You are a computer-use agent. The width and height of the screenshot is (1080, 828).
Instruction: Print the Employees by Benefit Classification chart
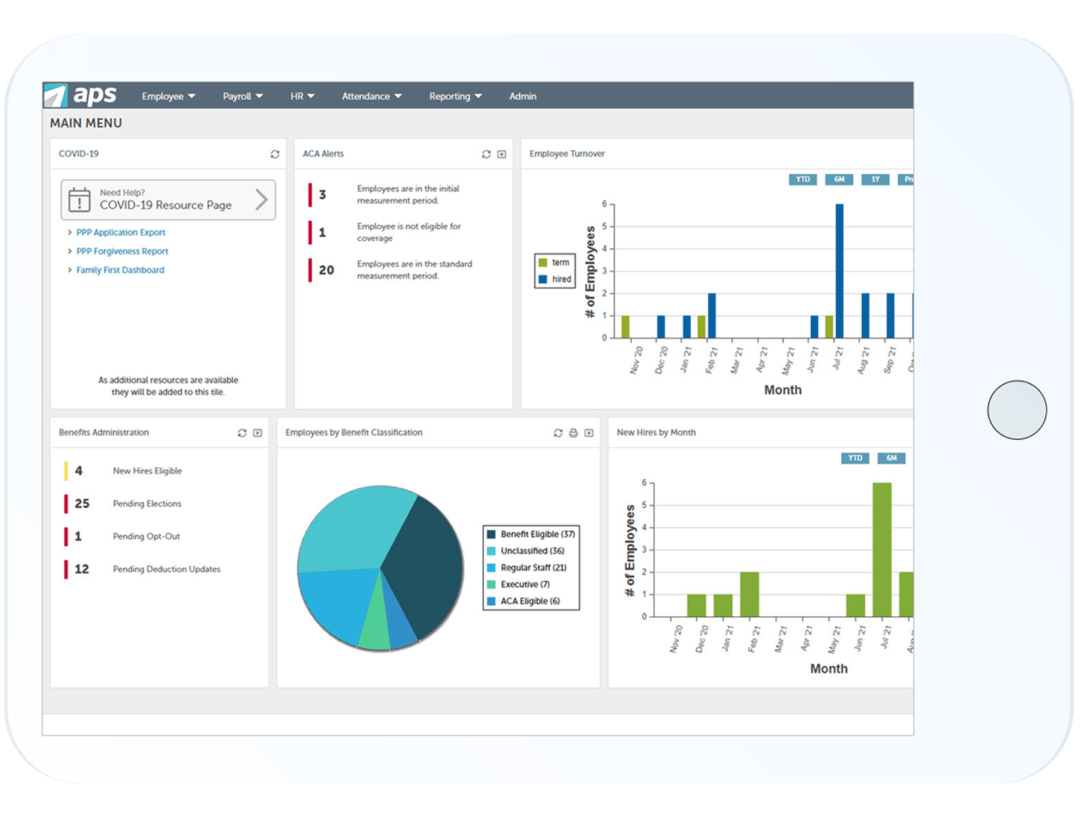[x=572, y=433]
